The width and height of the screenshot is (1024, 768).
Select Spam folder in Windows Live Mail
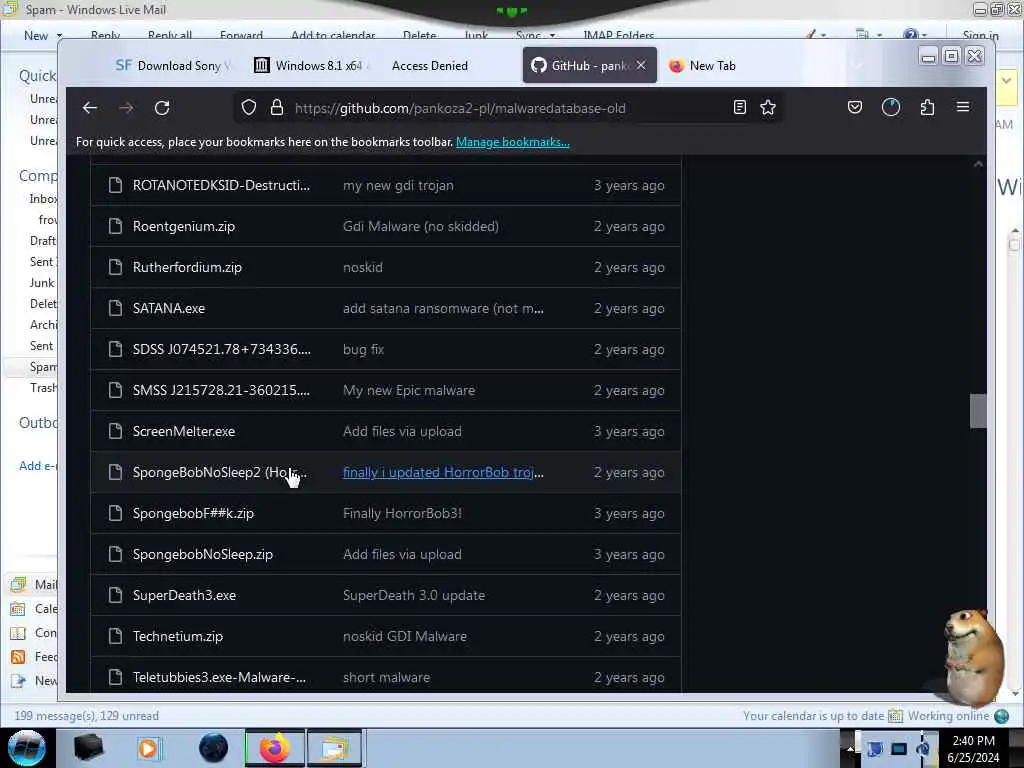coord(42,367)
